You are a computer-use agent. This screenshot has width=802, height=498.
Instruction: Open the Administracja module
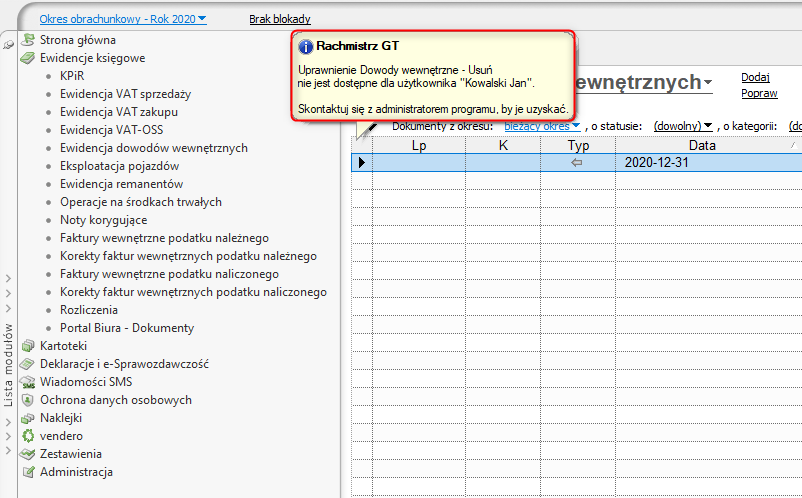(76, 472)
